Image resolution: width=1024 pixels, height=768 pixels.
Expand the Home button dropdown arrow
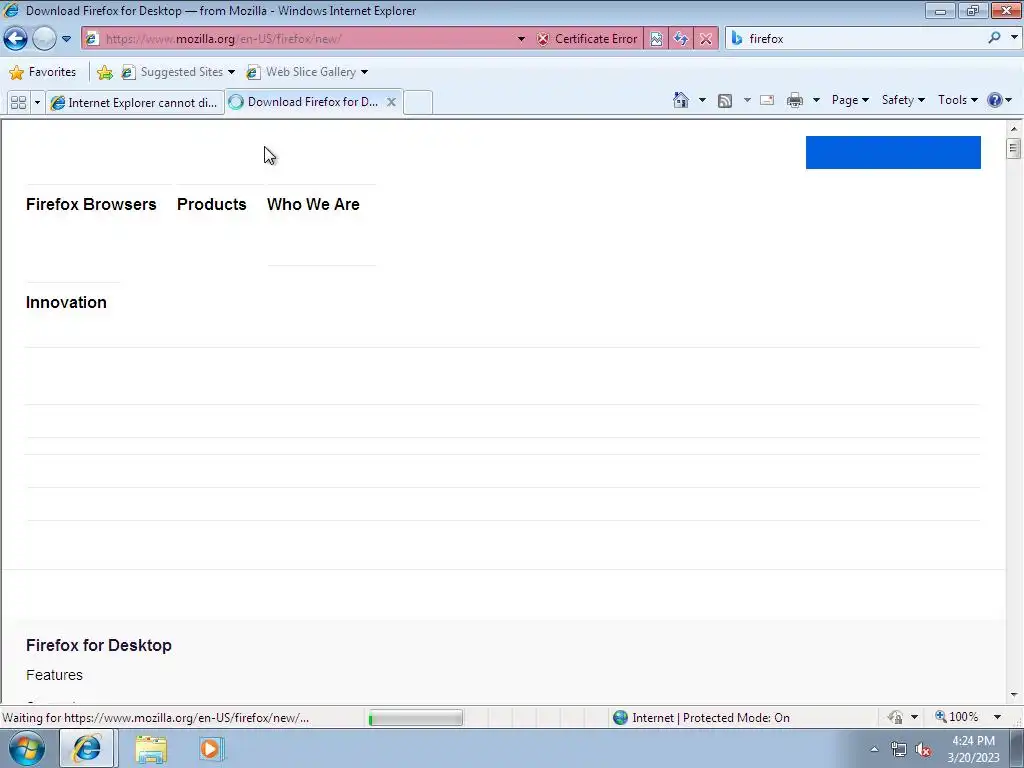pyautogui.click(x=702, y=100)
